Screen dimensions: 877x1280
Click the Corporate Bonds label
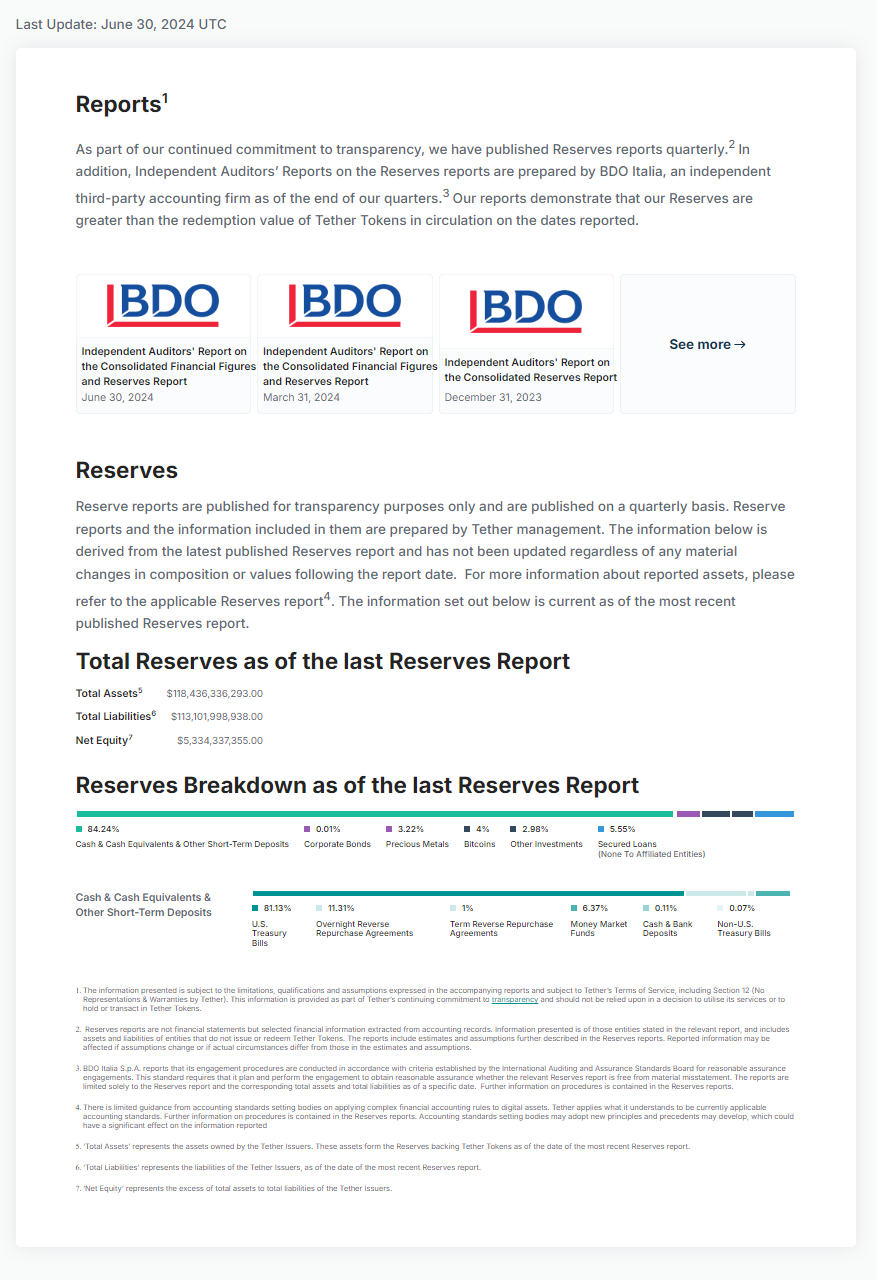(x=337, y=844)
